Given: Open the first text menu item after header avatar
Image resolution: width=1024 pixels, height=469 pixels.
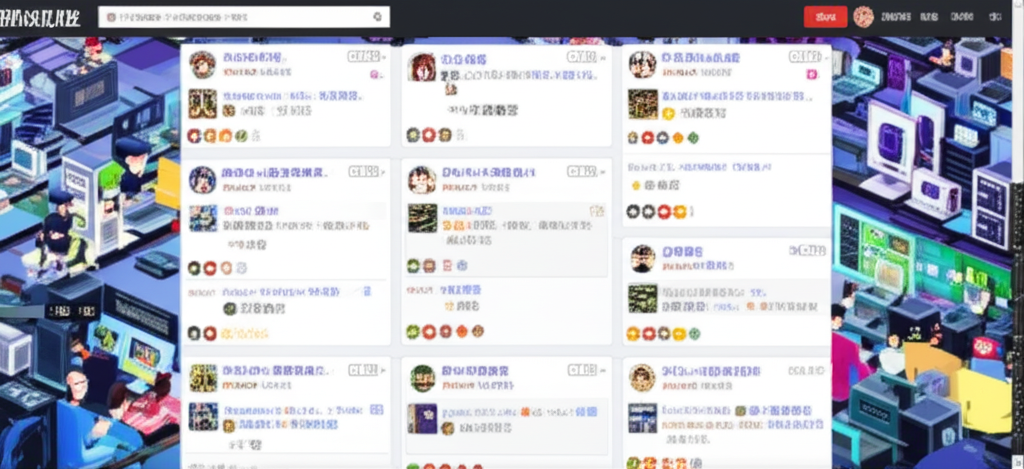Looking at the screenshot, I should [x=897, y=17].
